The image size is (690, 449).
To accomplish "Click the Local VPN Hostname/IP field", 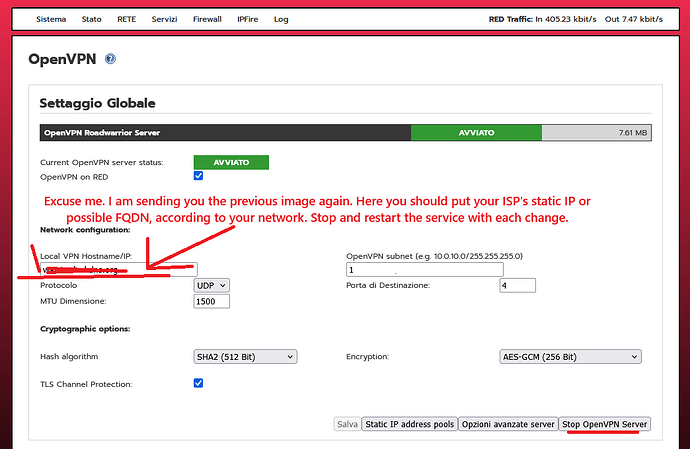I will pyautogui.click(x=119, y=269).
